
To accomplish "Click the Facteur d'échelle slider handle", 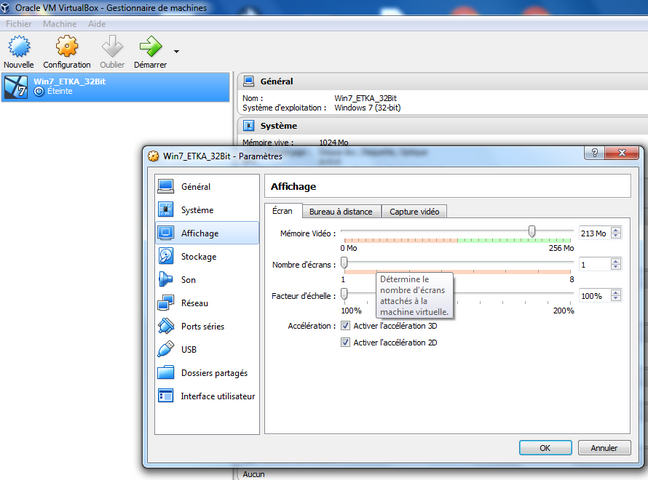I will tap(344, 294).
